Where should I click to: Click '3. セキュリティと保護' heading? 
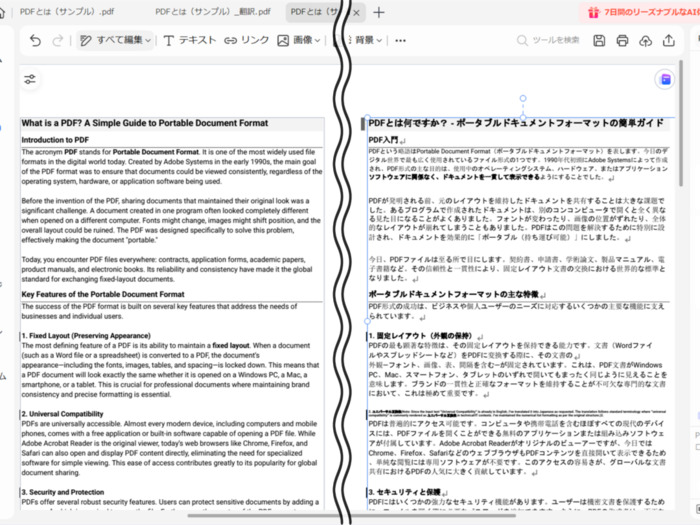404,492
